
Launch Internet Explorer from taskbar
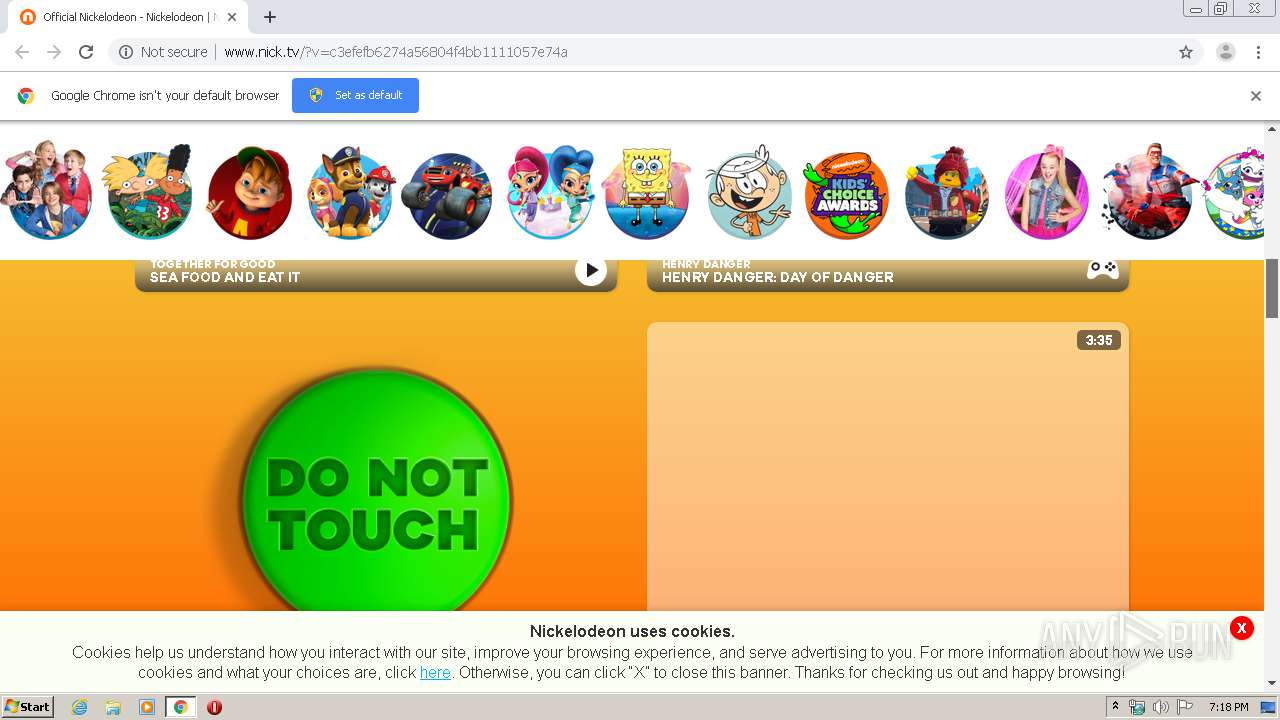click(x=79, y=707)
